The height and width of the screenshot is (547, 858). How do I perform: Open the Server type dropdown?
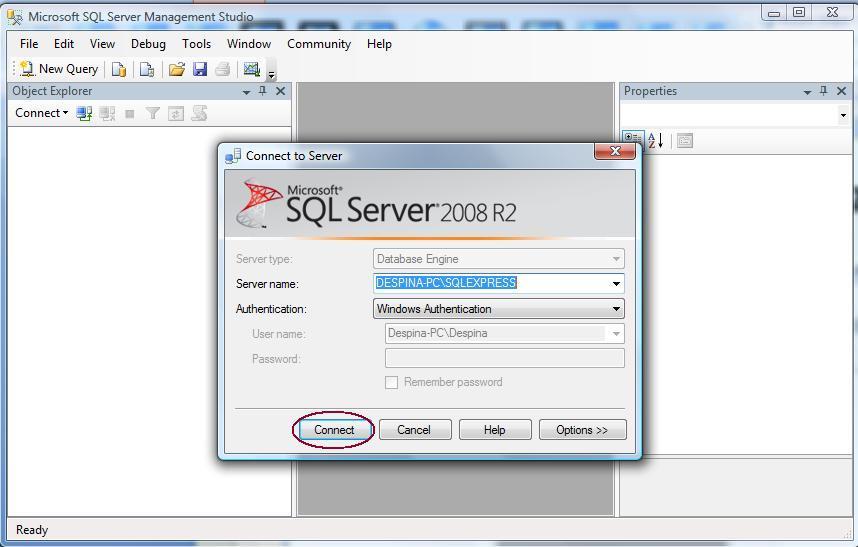(498, 259)
